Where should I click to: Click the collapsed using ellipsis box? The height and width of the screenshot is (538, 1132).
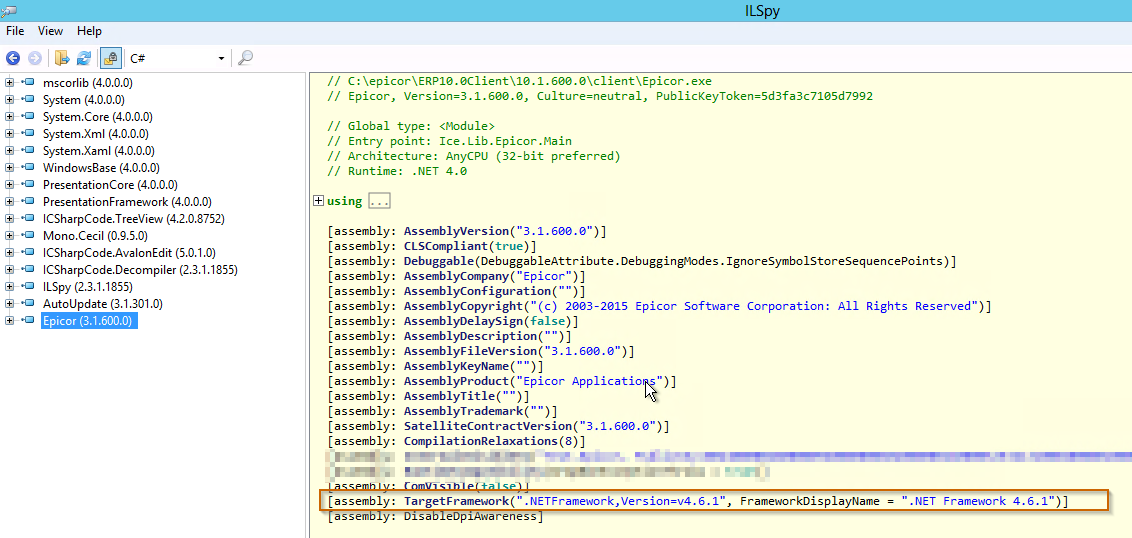(379, 201)
